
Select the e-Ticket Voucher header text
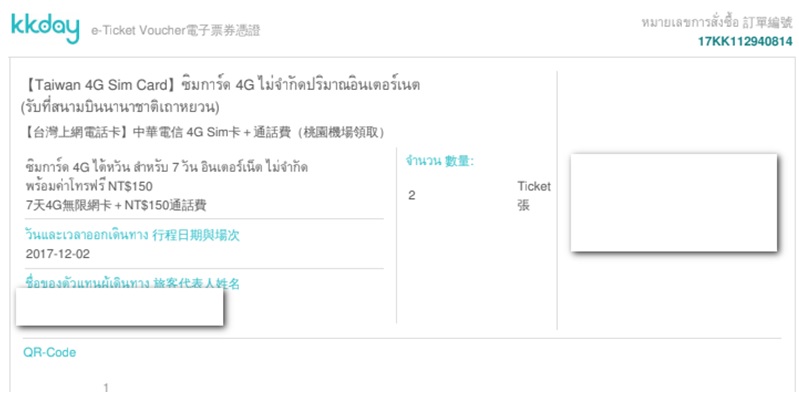click(x=176, y=31)
